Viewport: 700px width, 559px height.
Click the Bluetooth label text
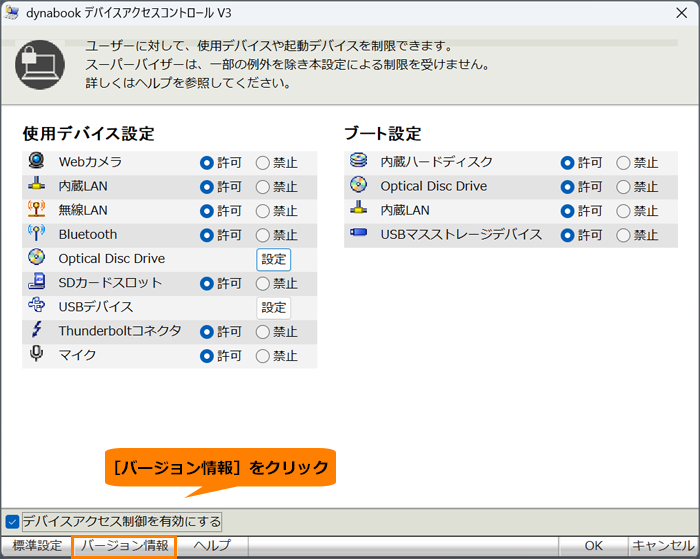[88, 234]
